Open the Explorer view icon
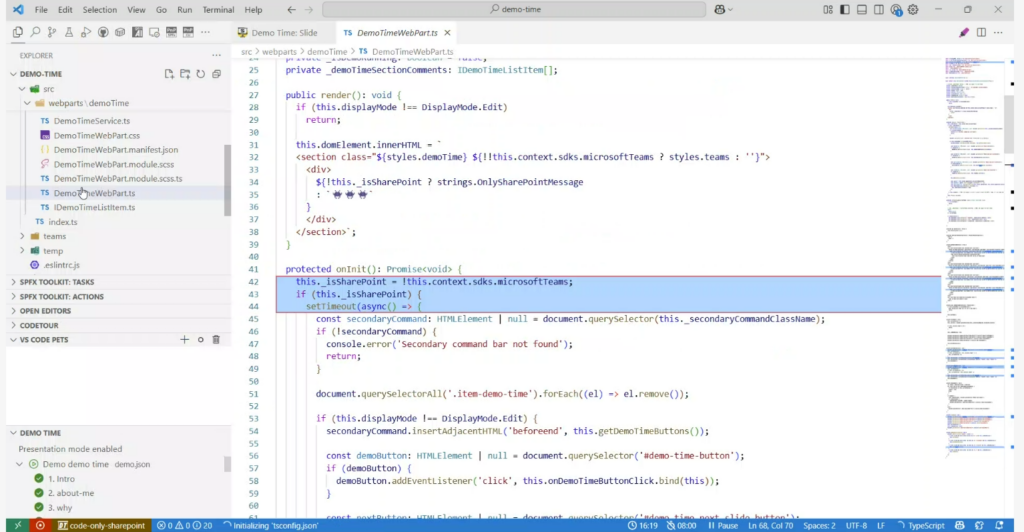The width and height of the screenshot is (1024, 532). 18,32
